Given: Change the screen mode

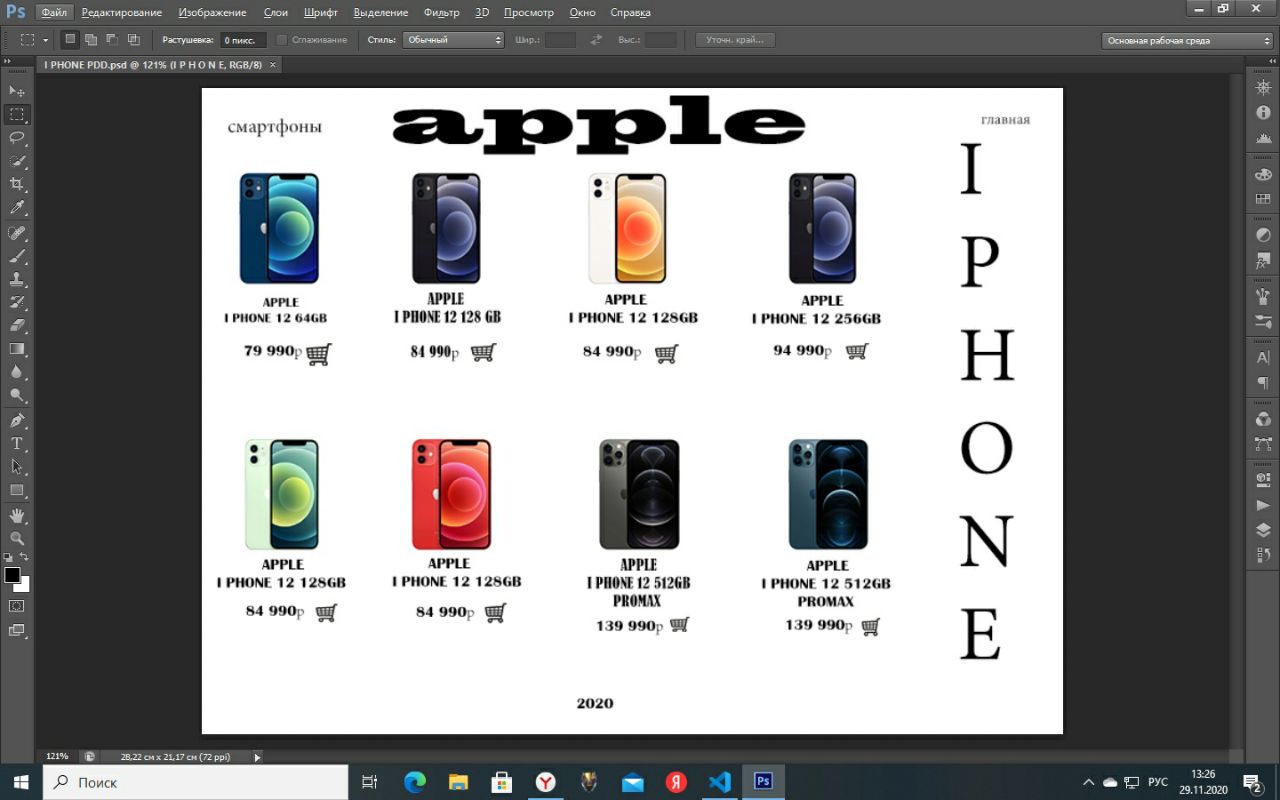Looking at the screenshot, I should [x=17, y=630].
